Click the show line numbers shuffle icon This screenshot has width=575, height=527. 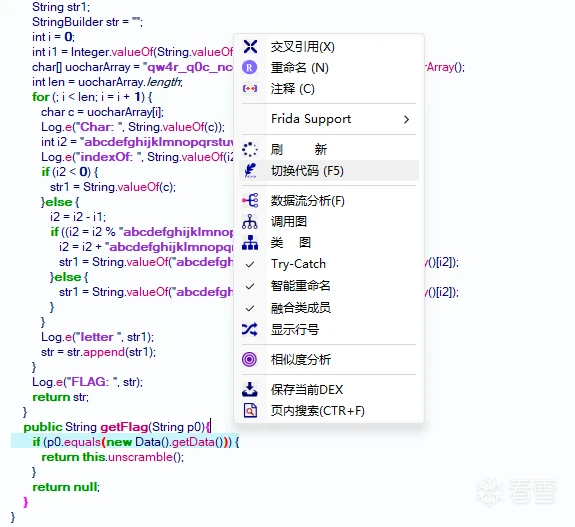(x=250, y=329)
